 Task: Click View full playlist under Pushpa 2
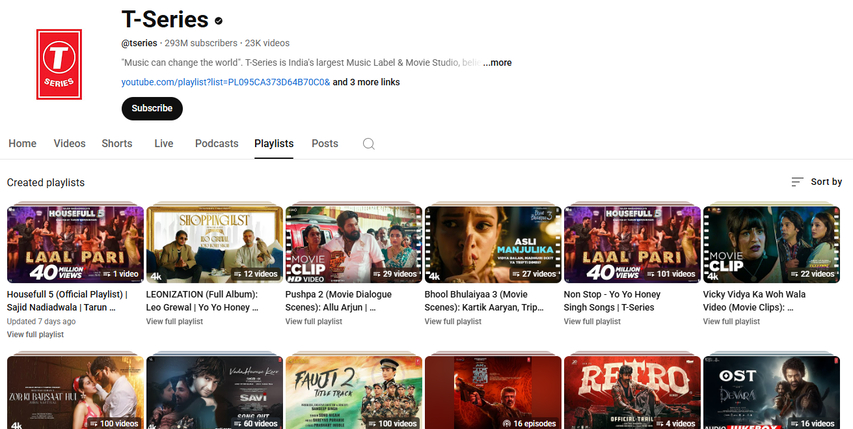click(x=314, y=321)
